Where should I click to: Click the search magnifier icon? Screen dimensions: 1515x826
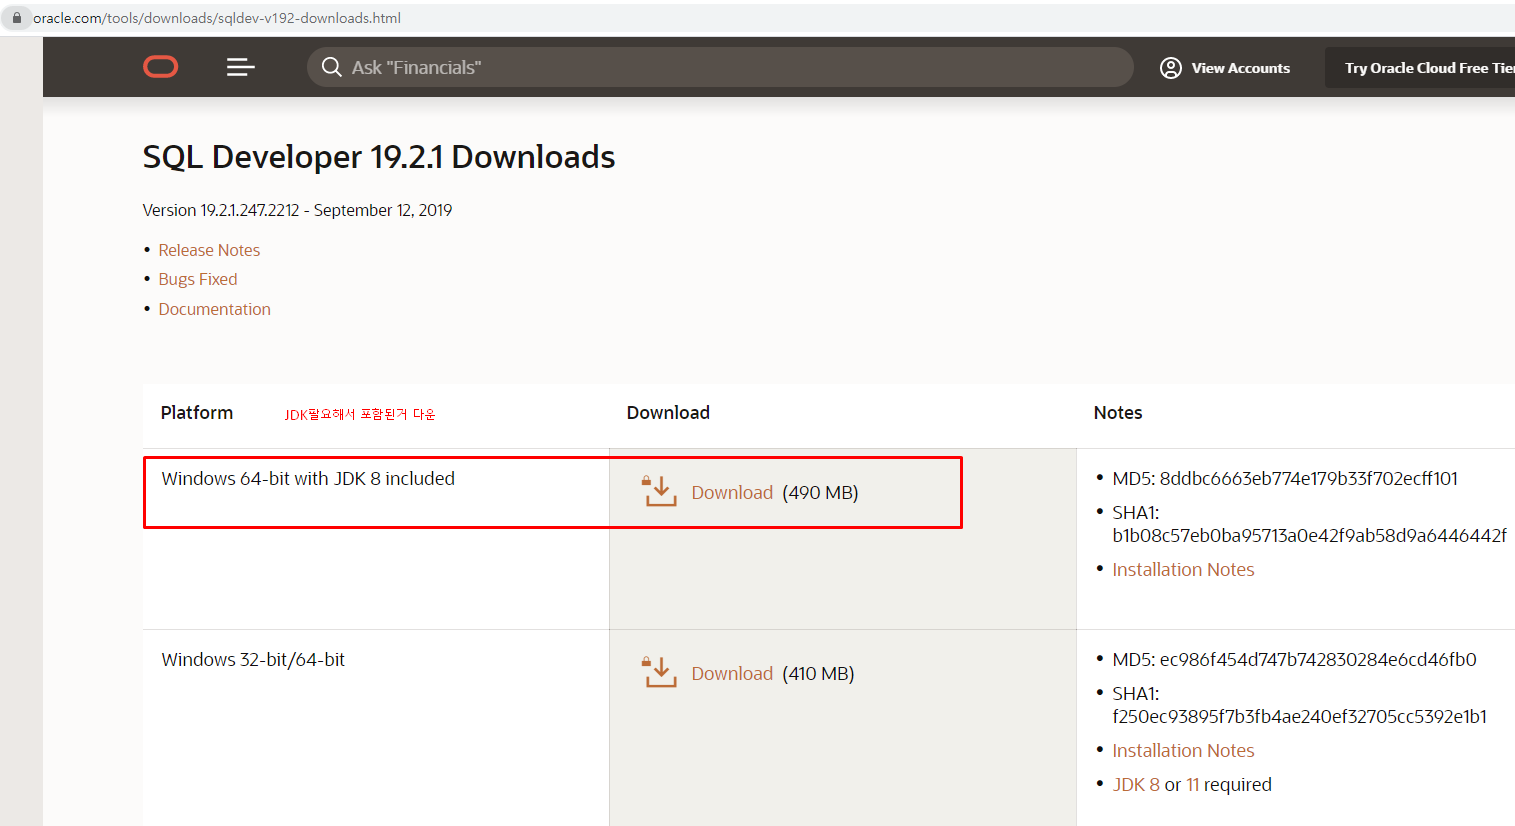click(x=331, y=67)
